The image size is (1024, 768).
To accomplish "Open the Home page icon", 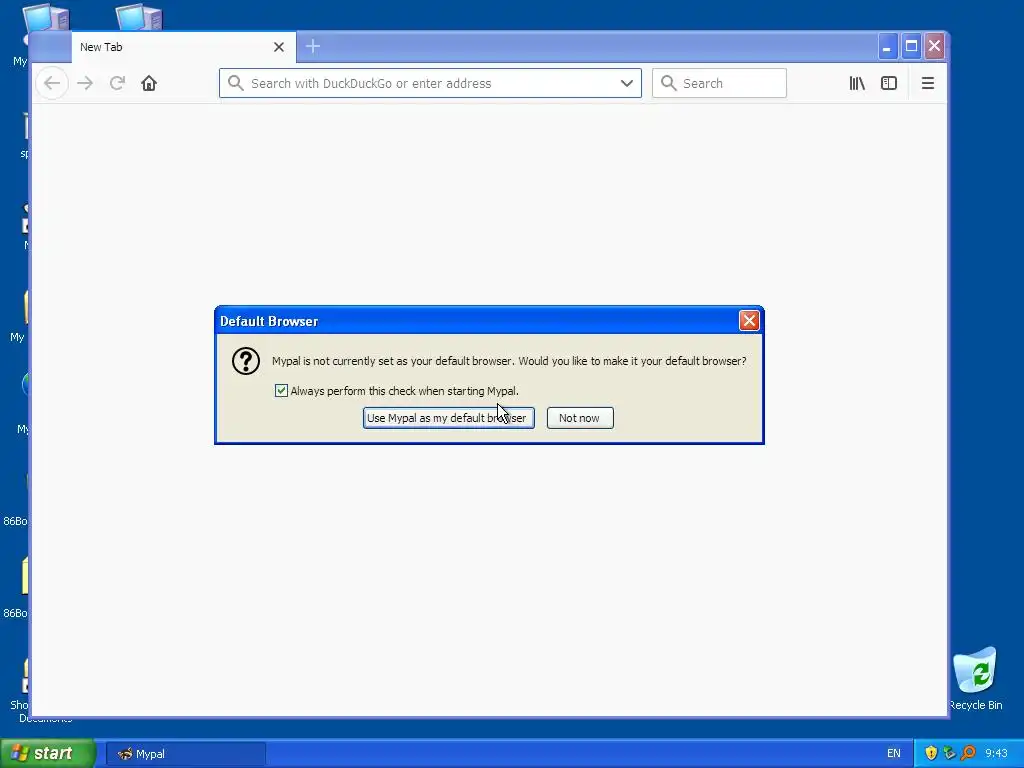I will [x=149, y=83].
